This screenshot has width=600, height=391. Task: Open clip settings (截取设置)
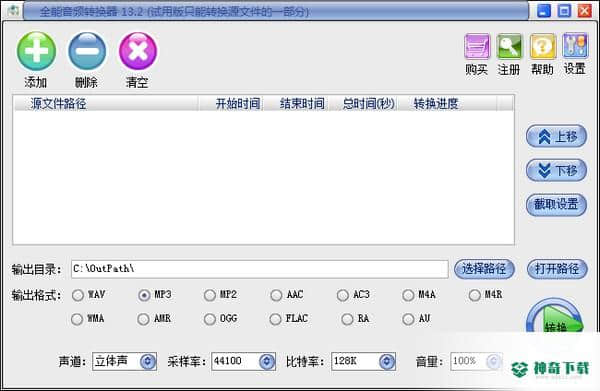point(556,204)
